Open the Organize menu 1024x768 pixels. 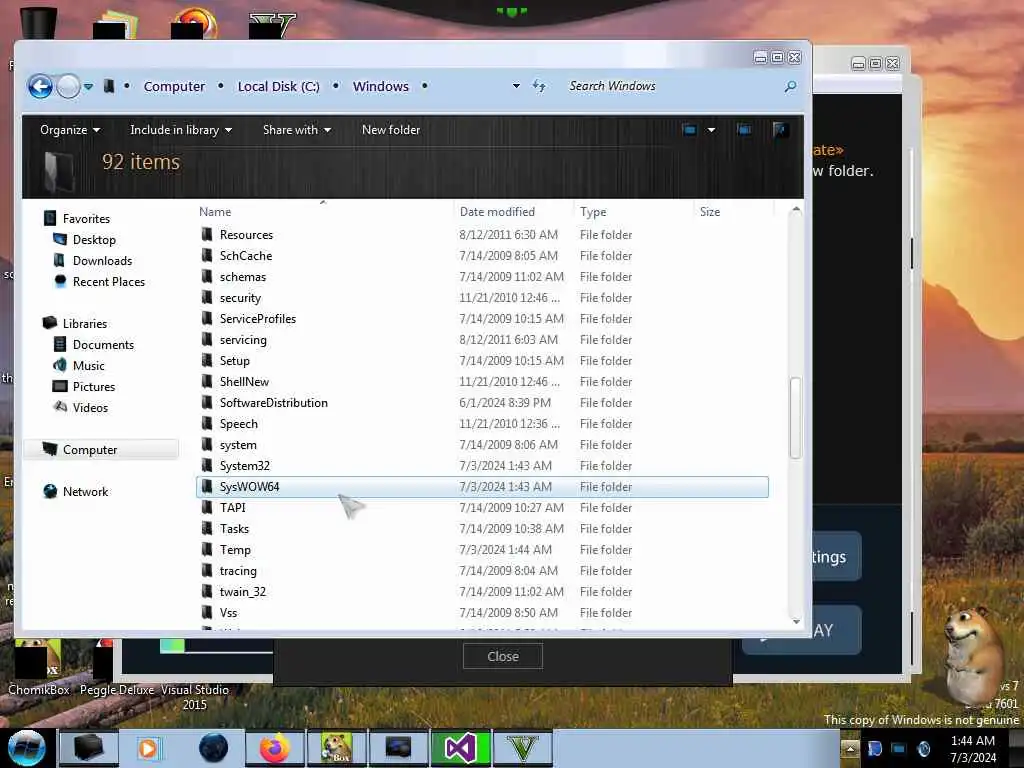[70, 130]
